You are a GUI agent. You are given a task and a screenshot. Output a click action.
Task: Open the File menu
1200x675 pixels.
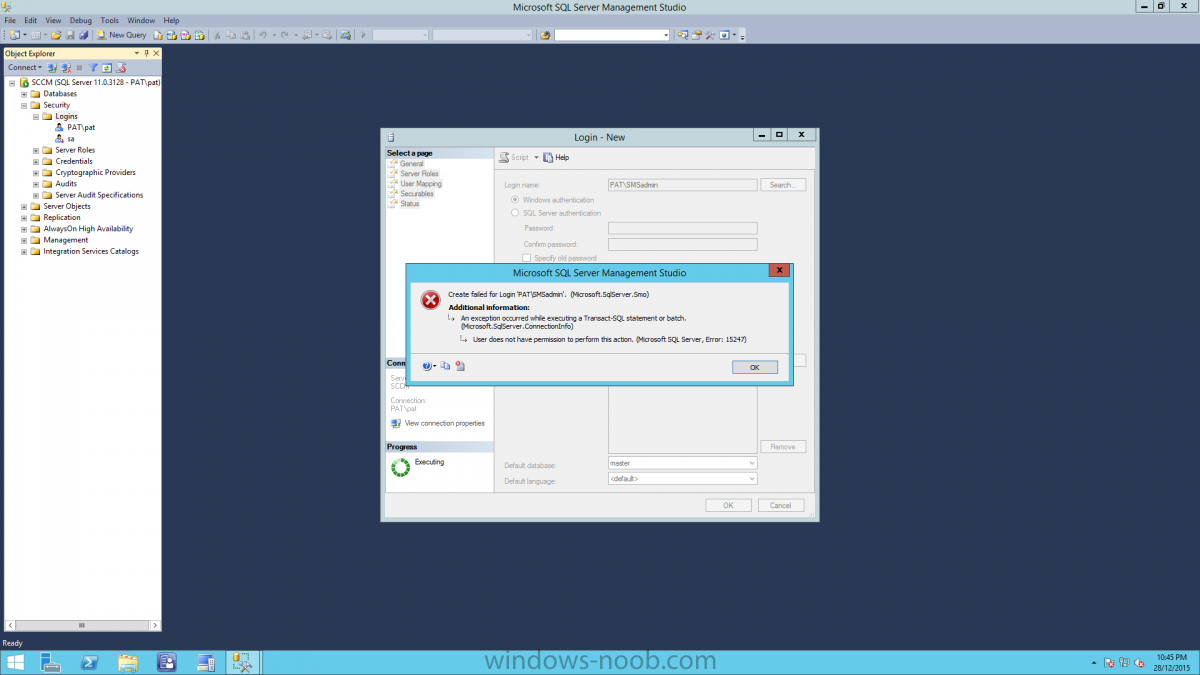[x=10, y=20]
